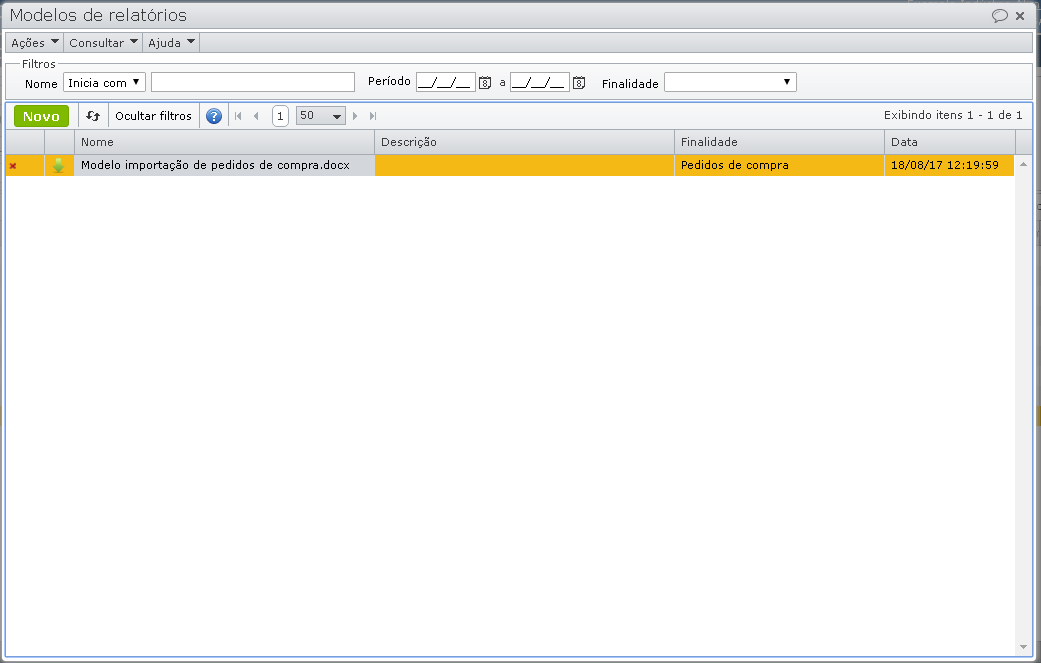Image resolution: width=1041 pixels, height=663 pixels.
Task: Open calendar for Período end date
Action: tap(579, 83)
